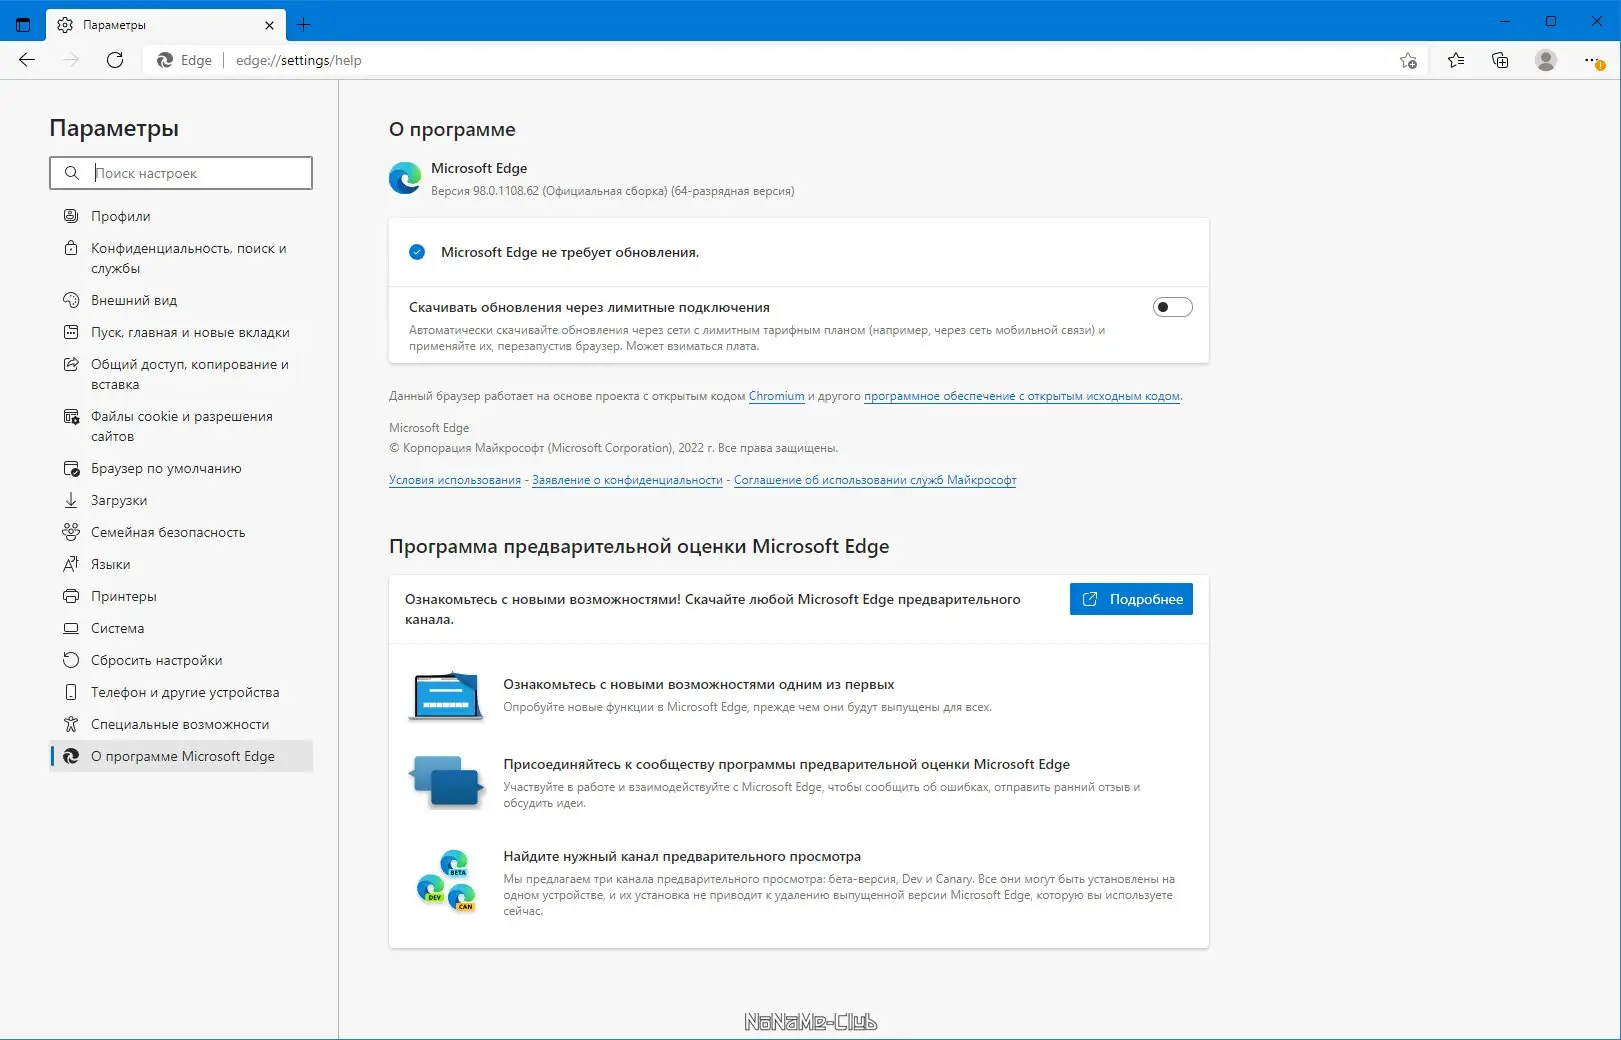This screenshot has height=1040, width=1621.
Task: Click Присоединяйтесь к сообществу программы heading
Action: point(786,764)
